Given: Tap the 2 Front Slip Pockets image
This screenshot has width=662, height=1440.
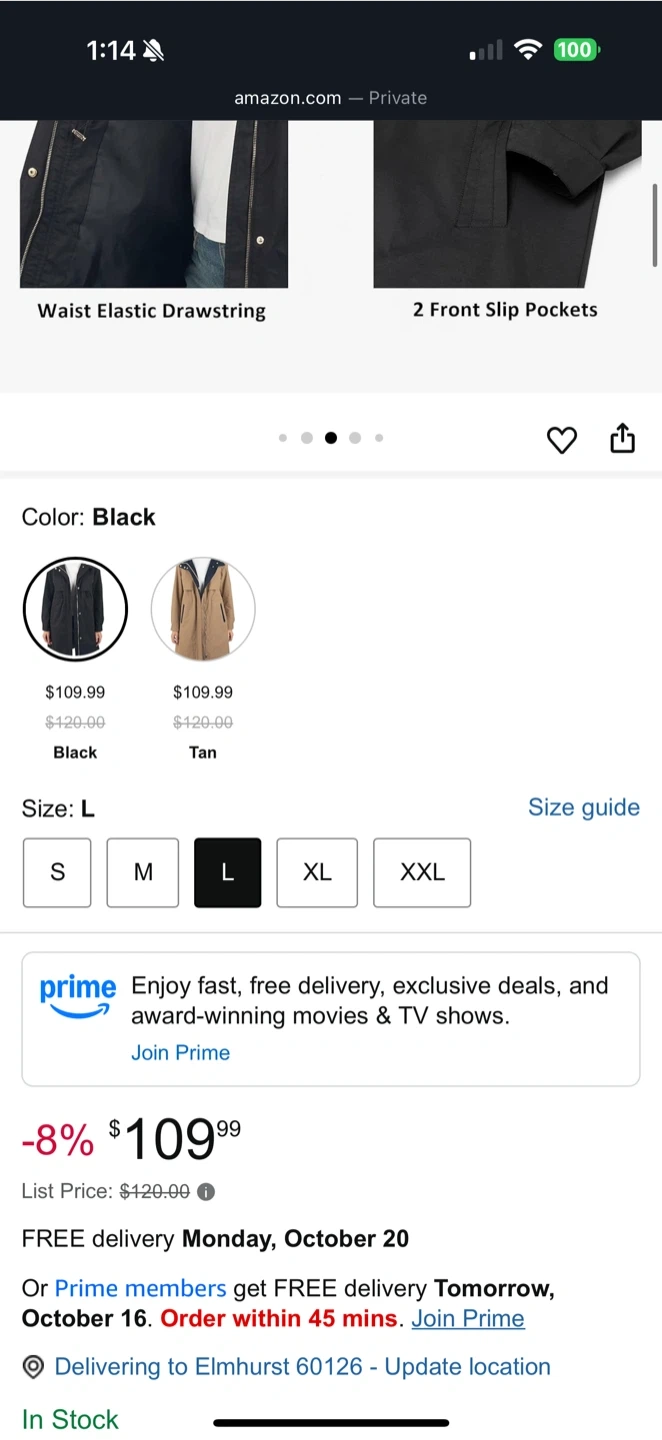Looking at the screenshot, I should click(506, 204).
